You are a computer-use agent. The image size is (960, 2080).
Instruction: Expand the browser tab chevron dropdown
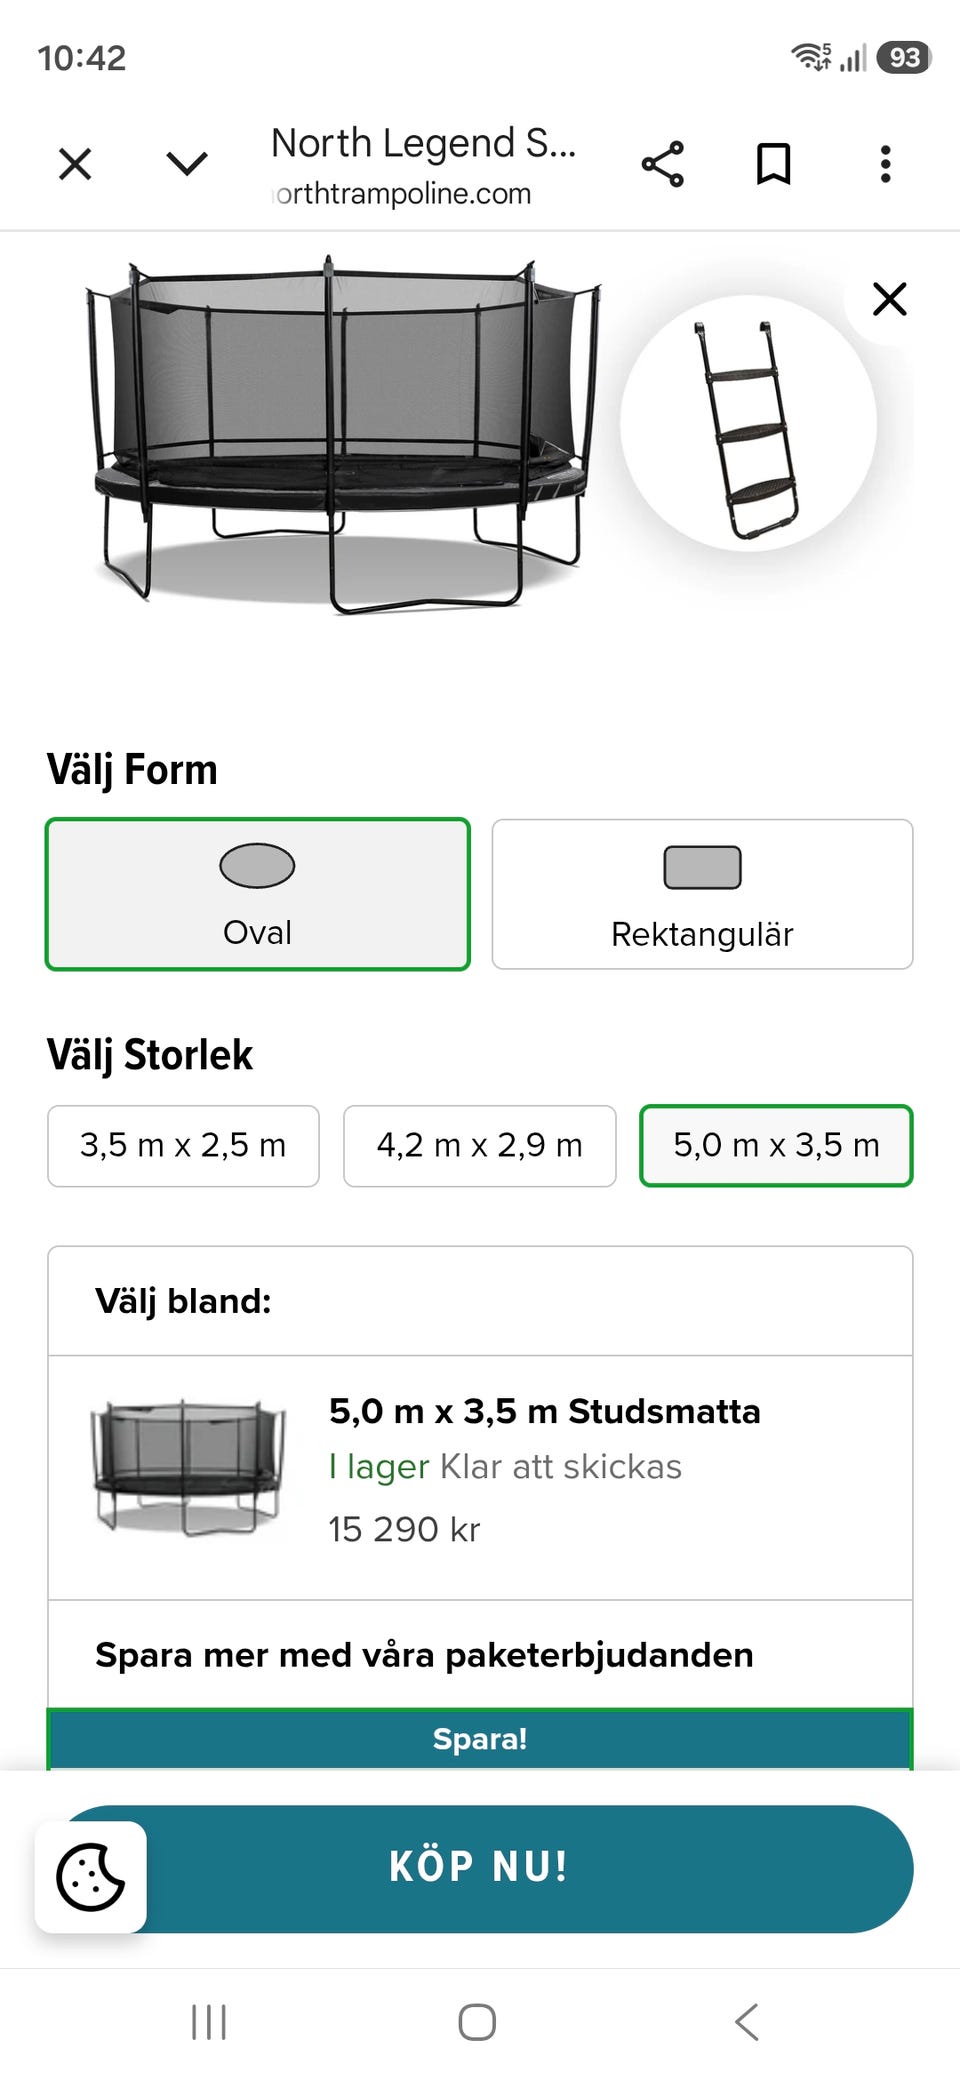(x=187, y=164)
